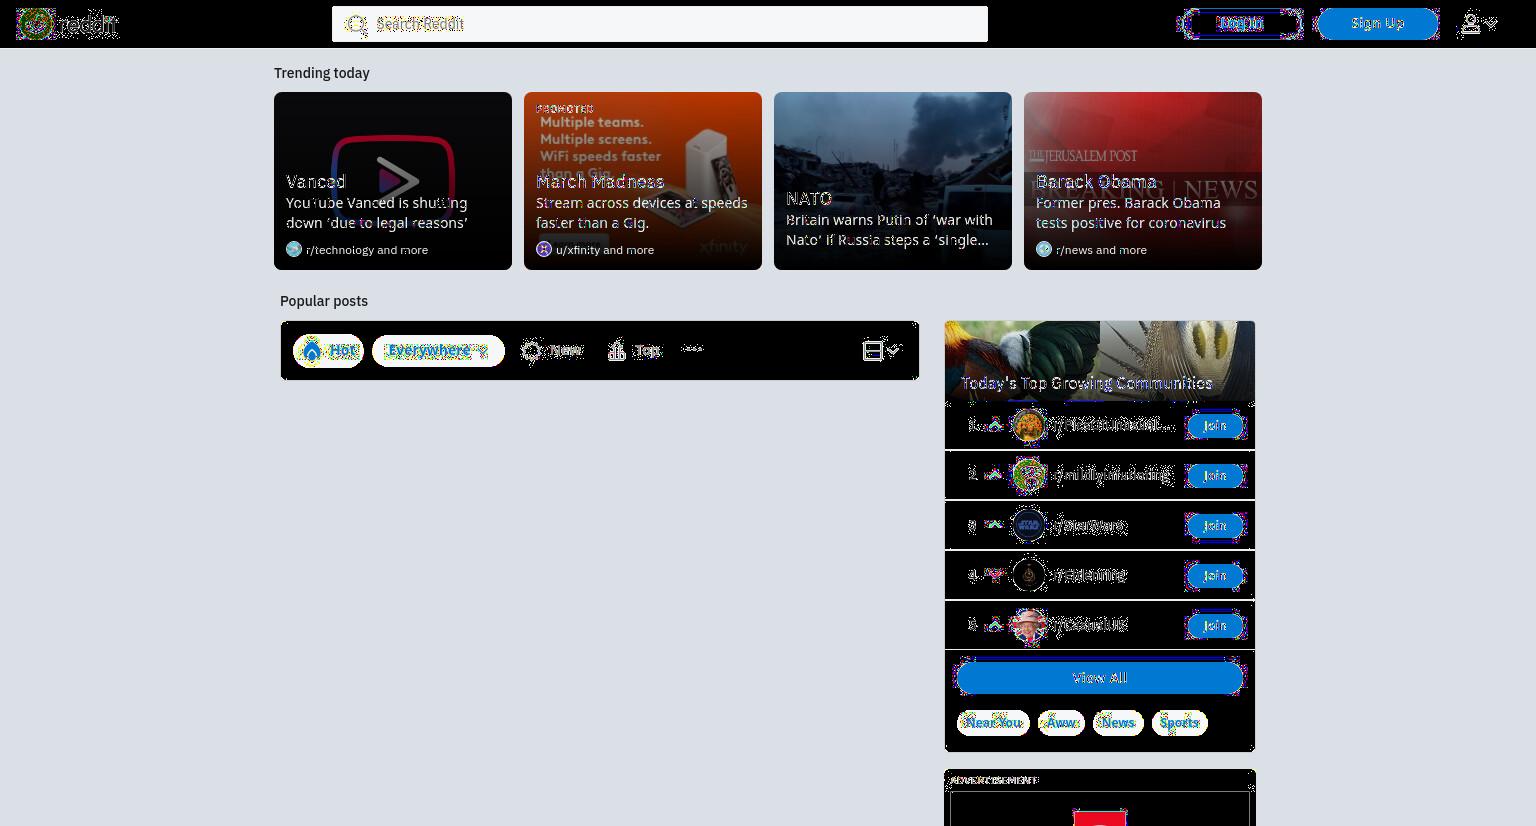Open r/news and more link
This screenshot has width=1536, height=826.
click(x=1101, y=250)
